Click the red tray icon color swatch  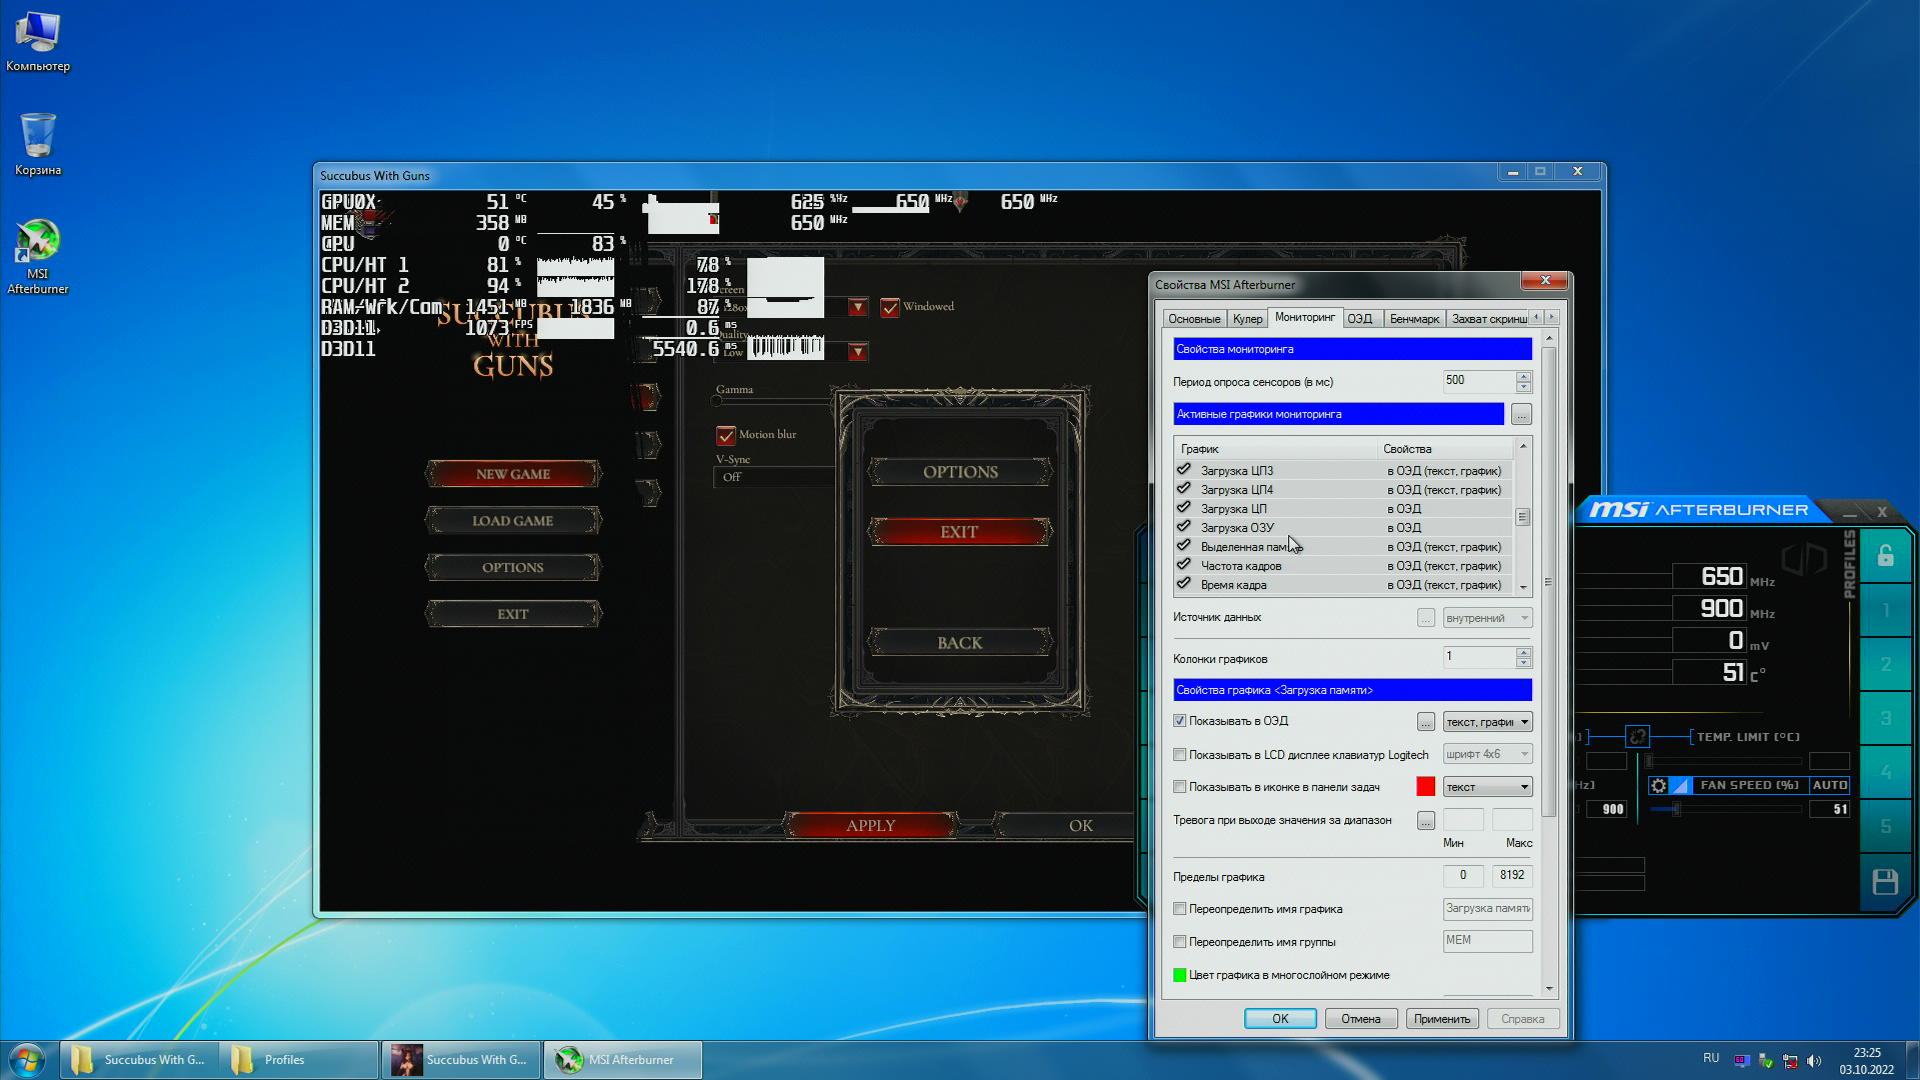(x=1425, y=787)
